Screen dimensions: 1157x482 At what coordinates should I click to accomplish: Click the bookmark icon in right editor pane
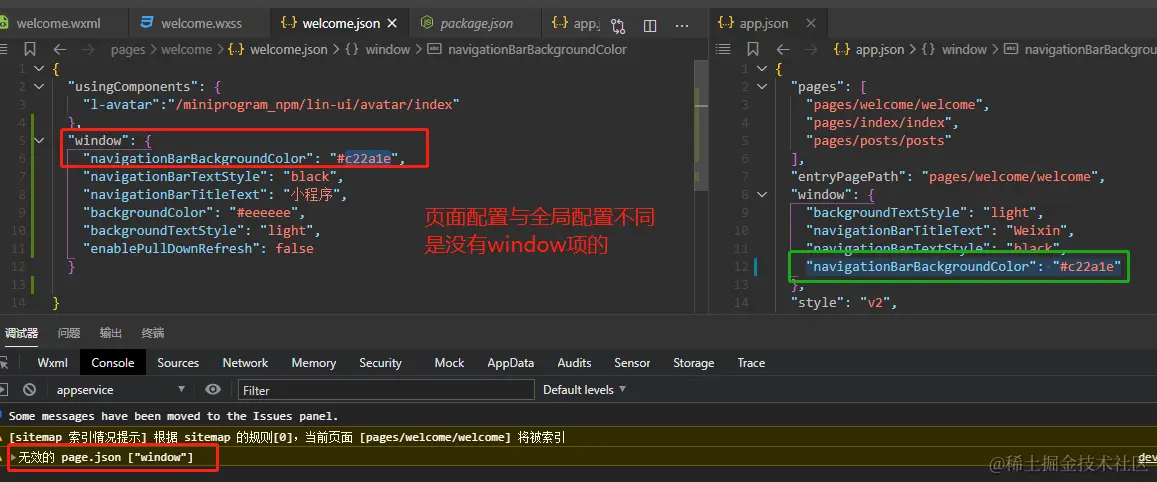coord(753,49)
